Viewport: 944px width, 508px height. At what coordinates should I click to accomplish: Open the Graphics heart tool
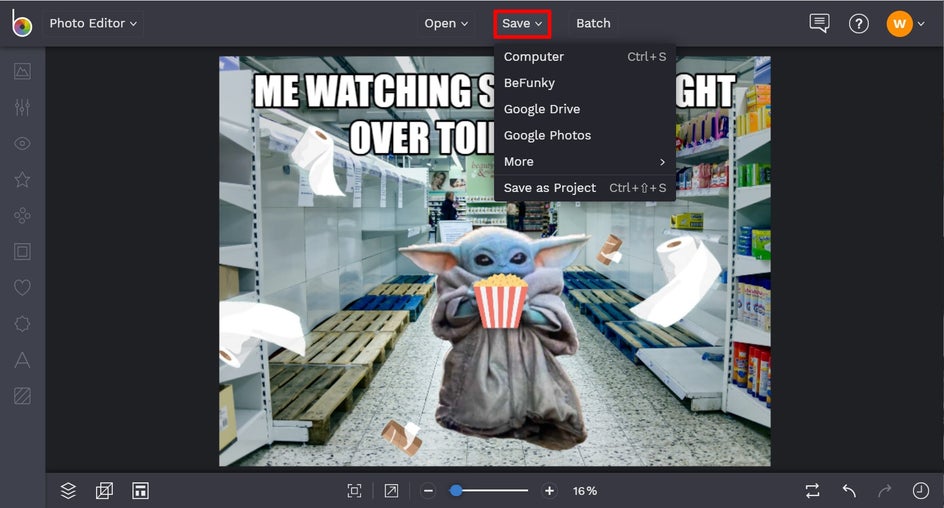[x=22, y=288]
